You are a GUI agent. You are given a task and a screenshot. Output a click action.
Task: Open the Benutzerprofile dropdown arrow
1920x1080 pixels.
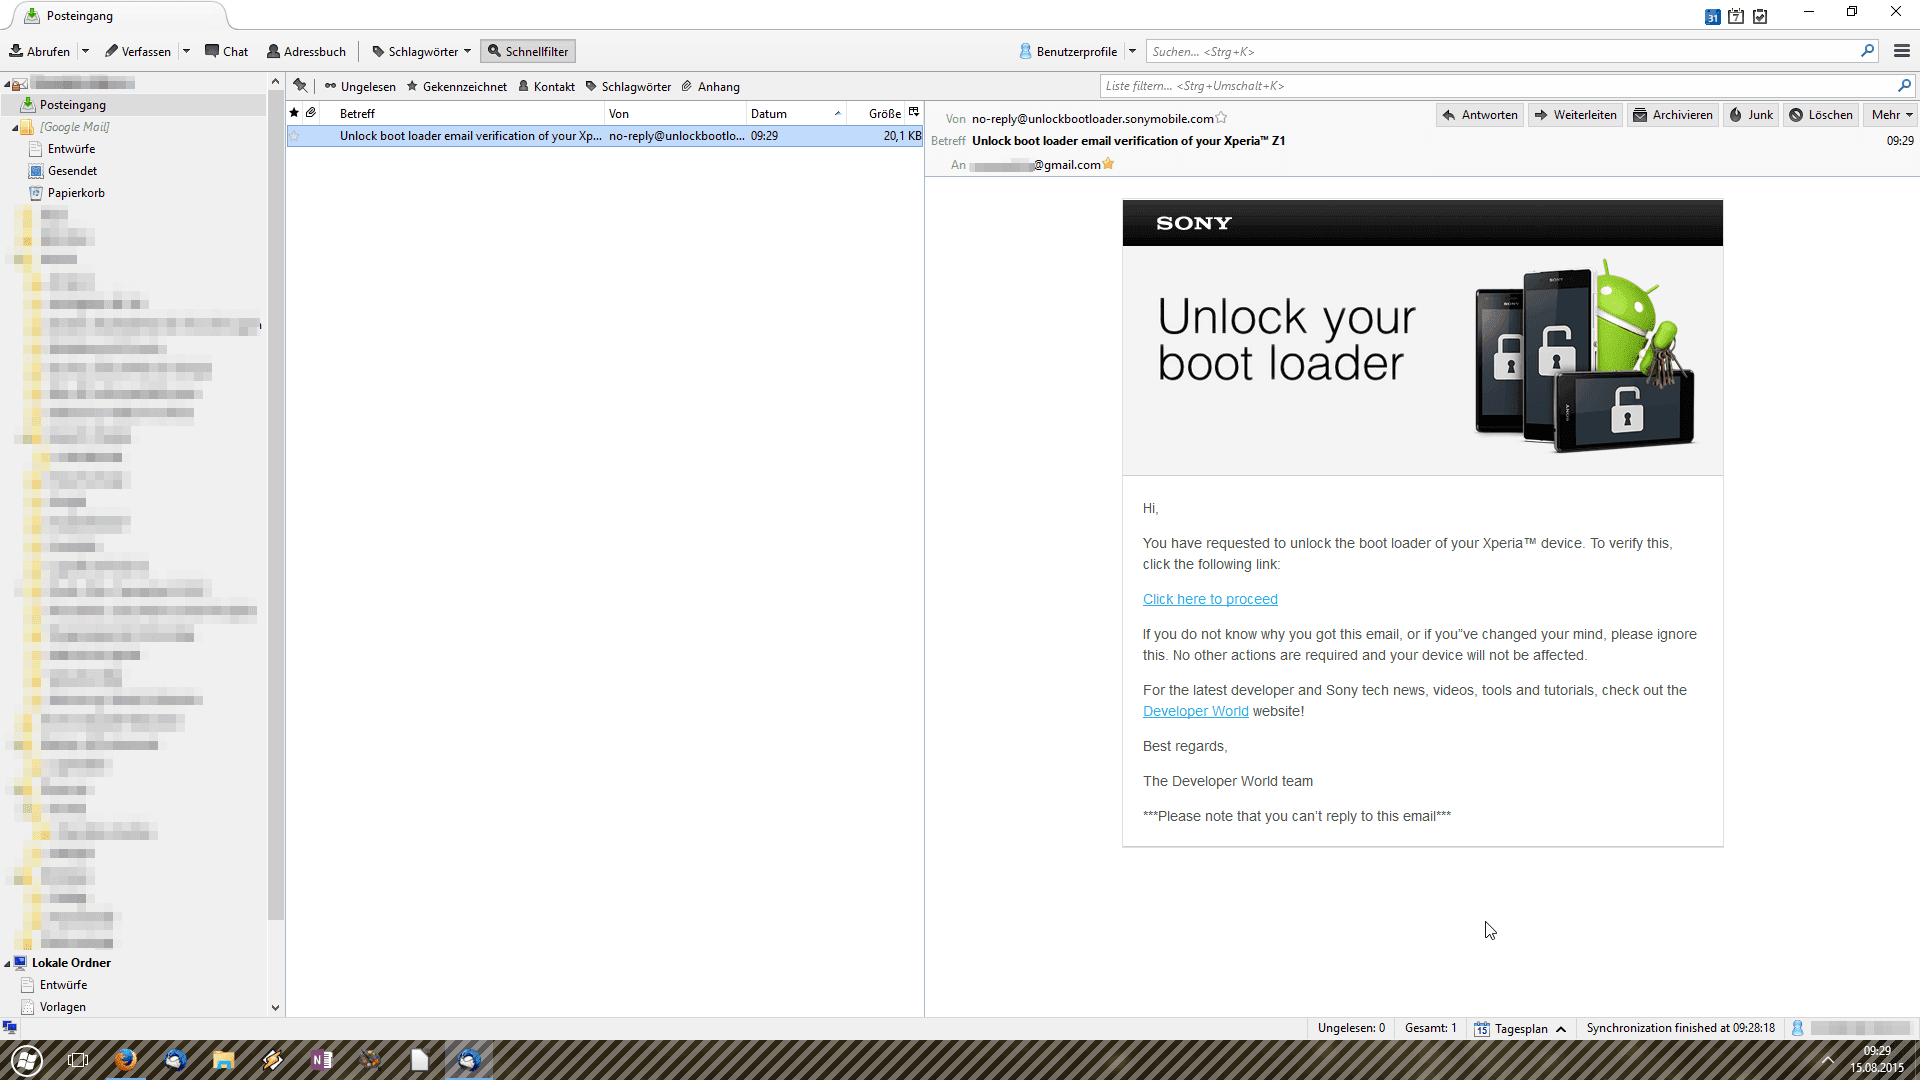pos(1132,51)
